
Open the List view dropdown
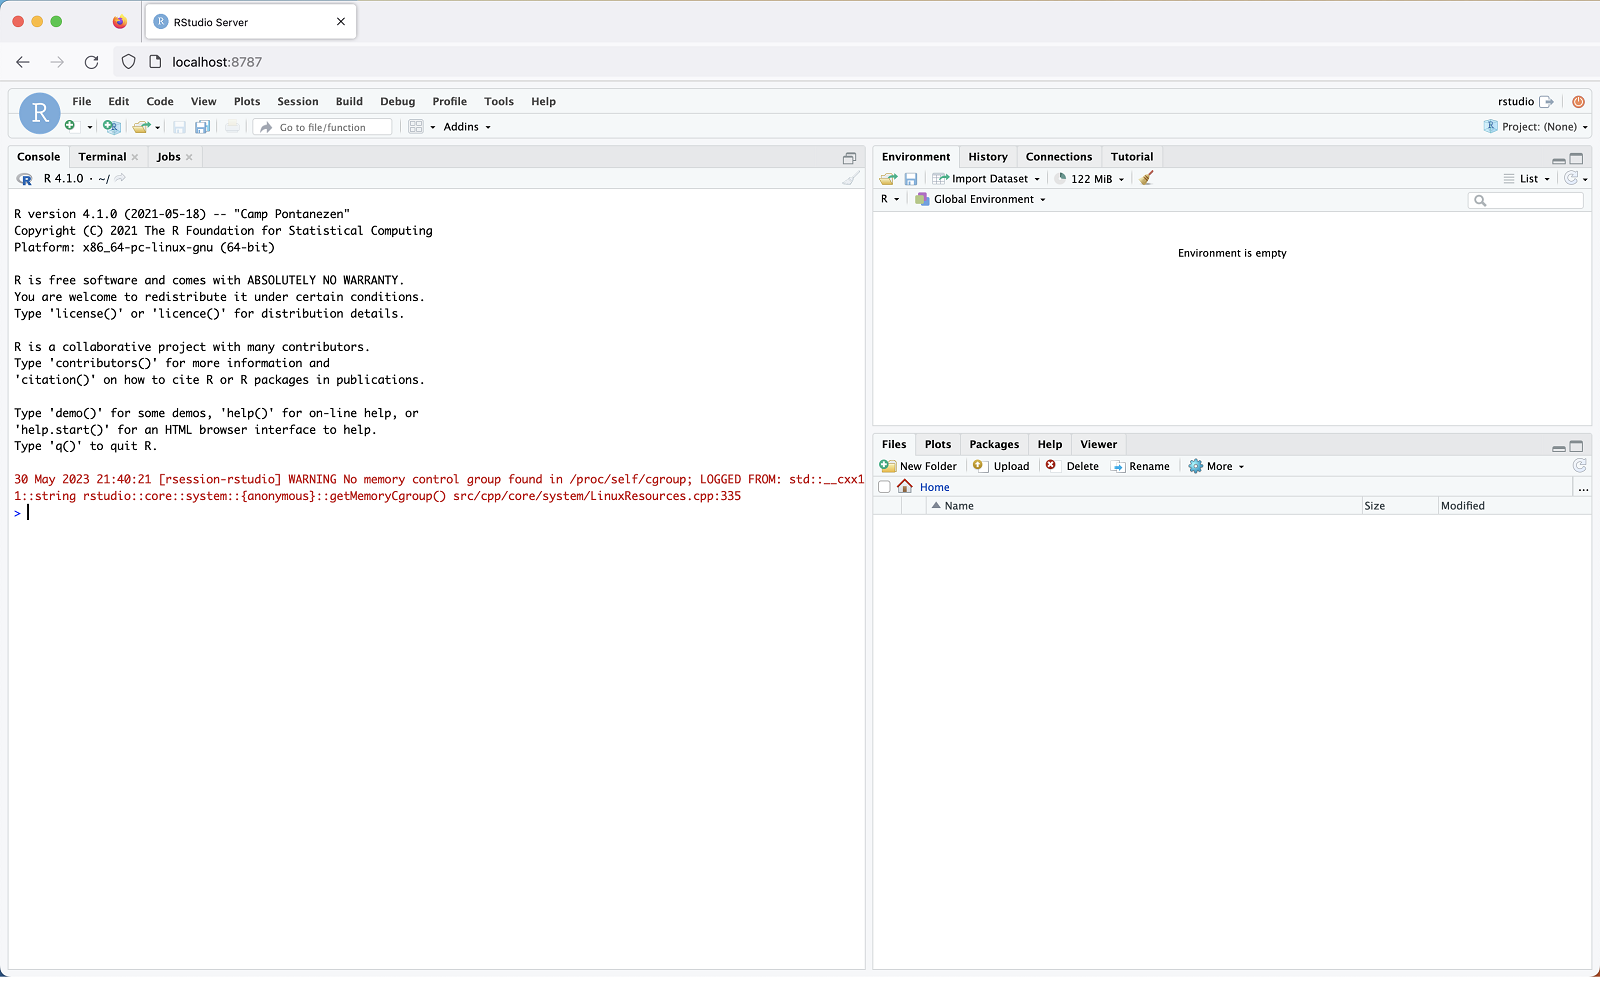point(1527,179)
